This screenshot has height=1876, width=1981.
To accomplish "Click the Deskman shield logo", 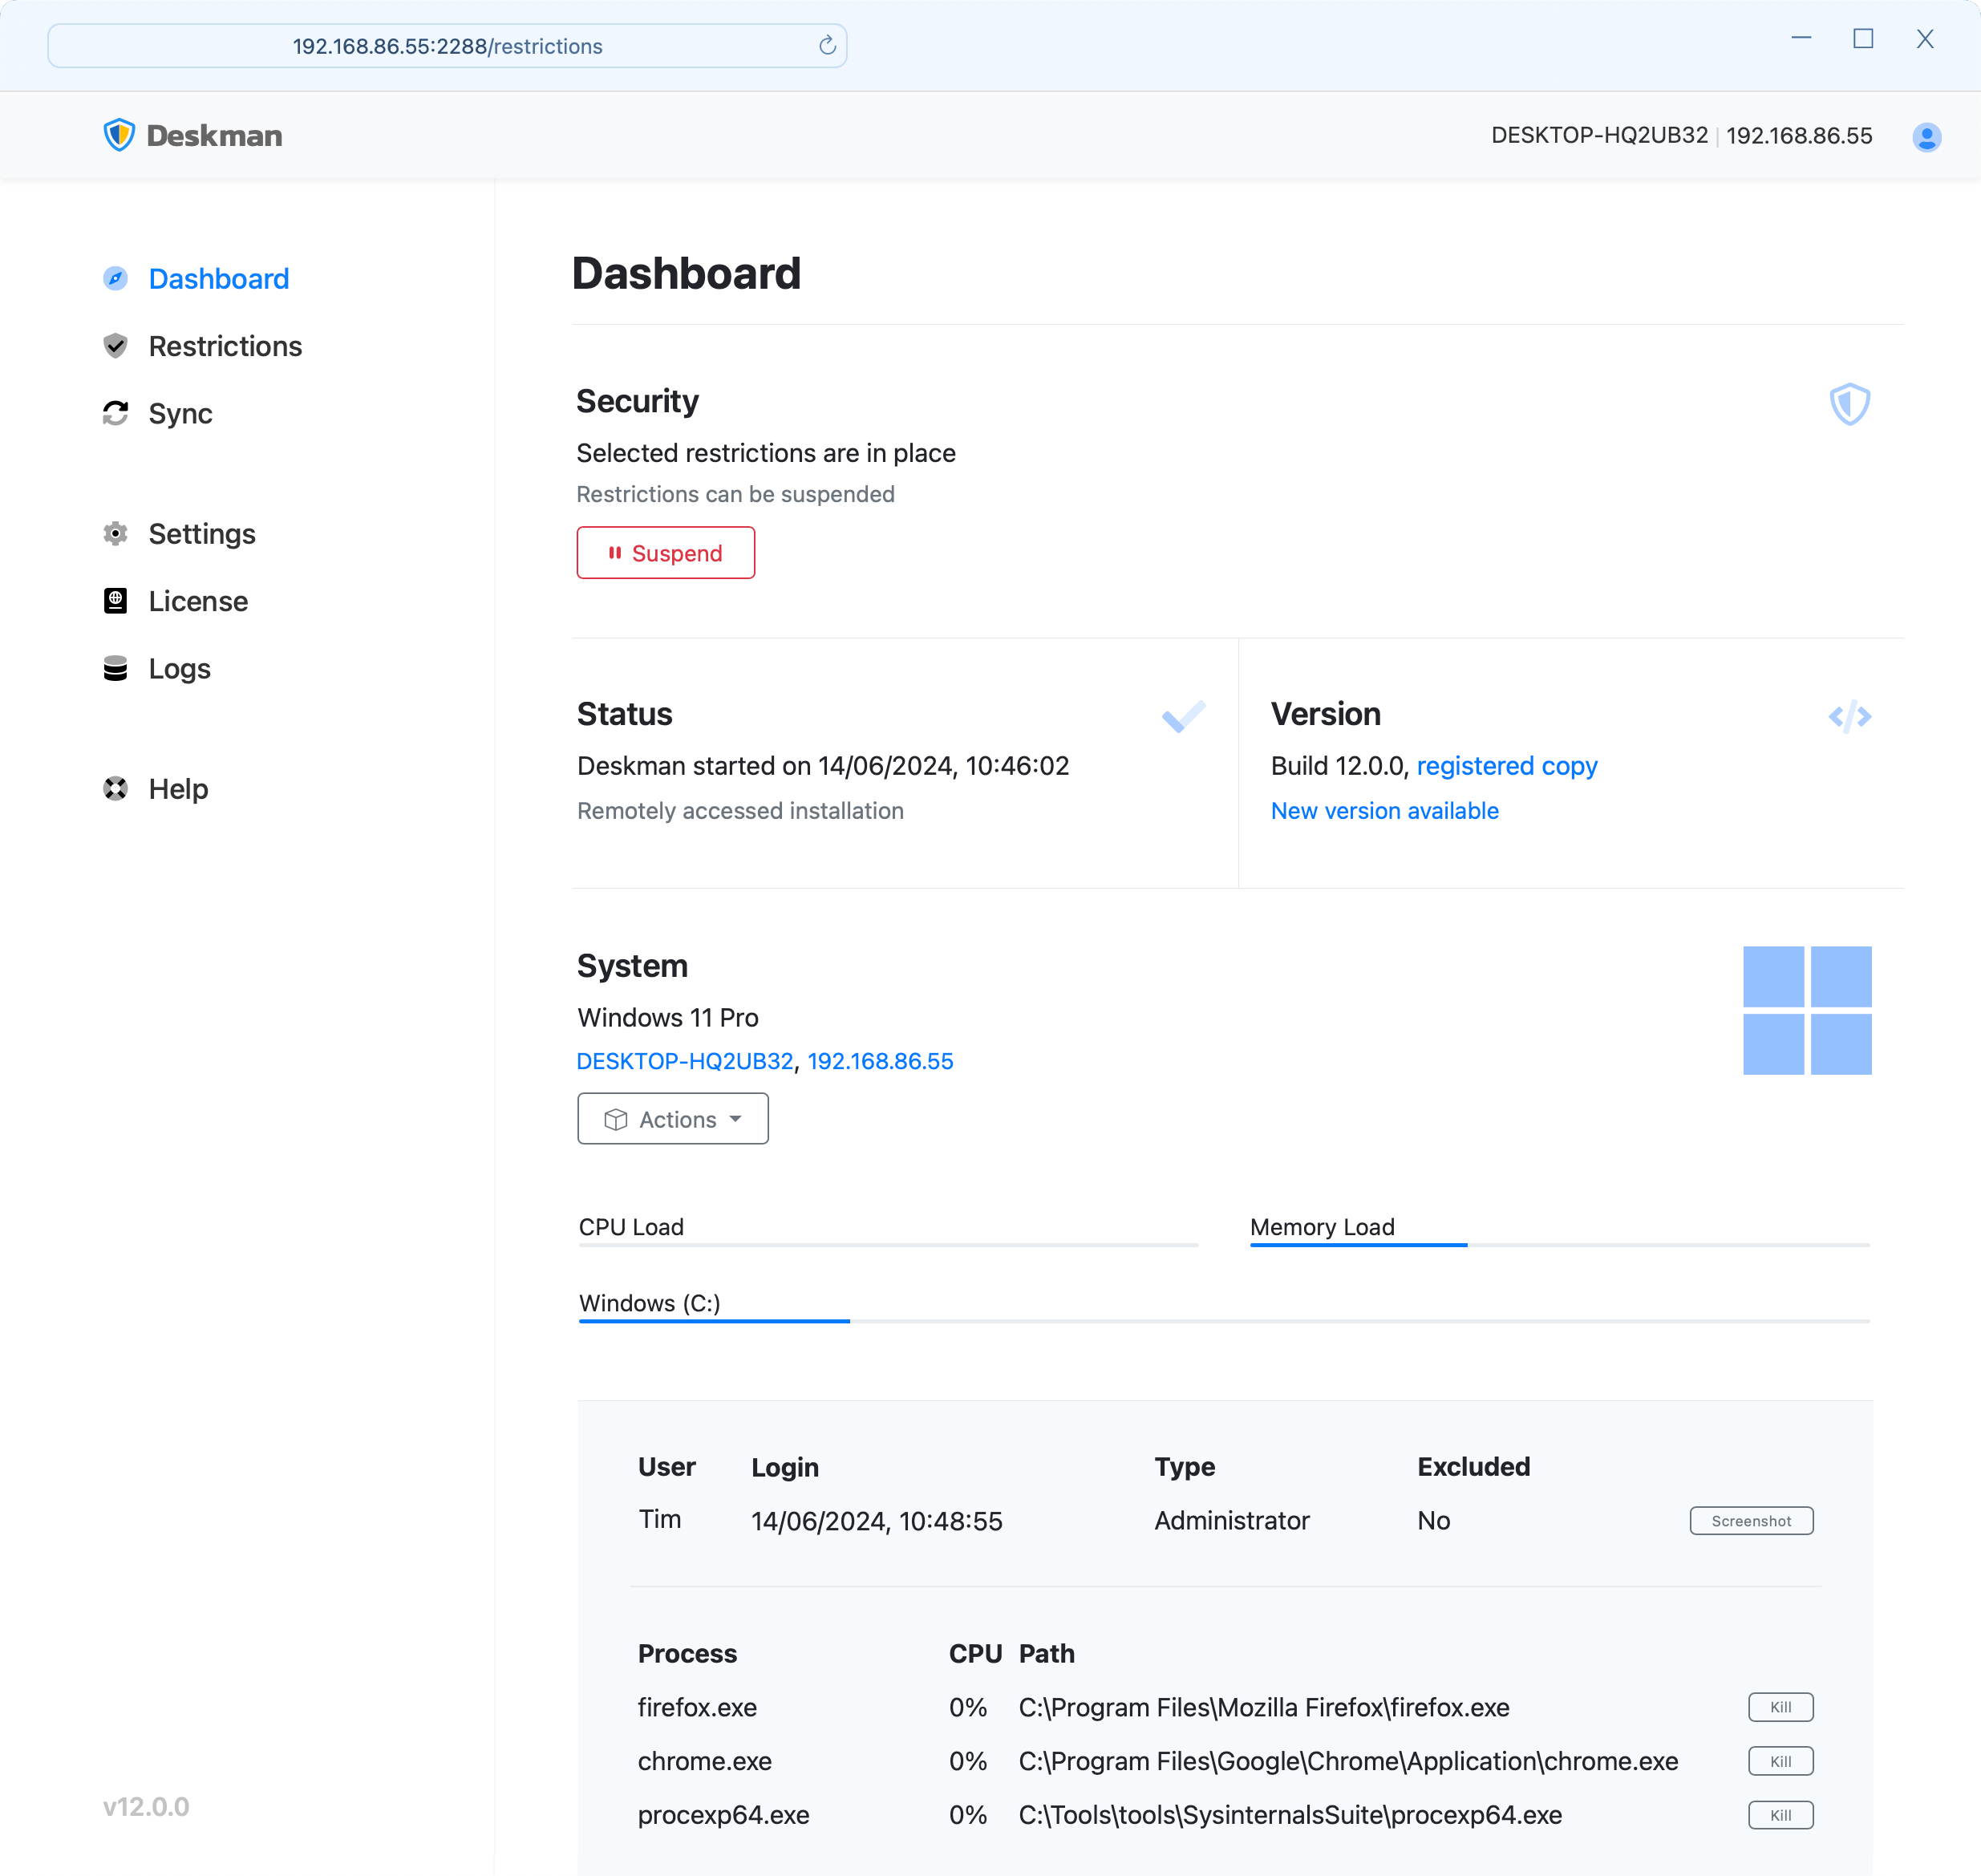I will (x=119, y=135).
